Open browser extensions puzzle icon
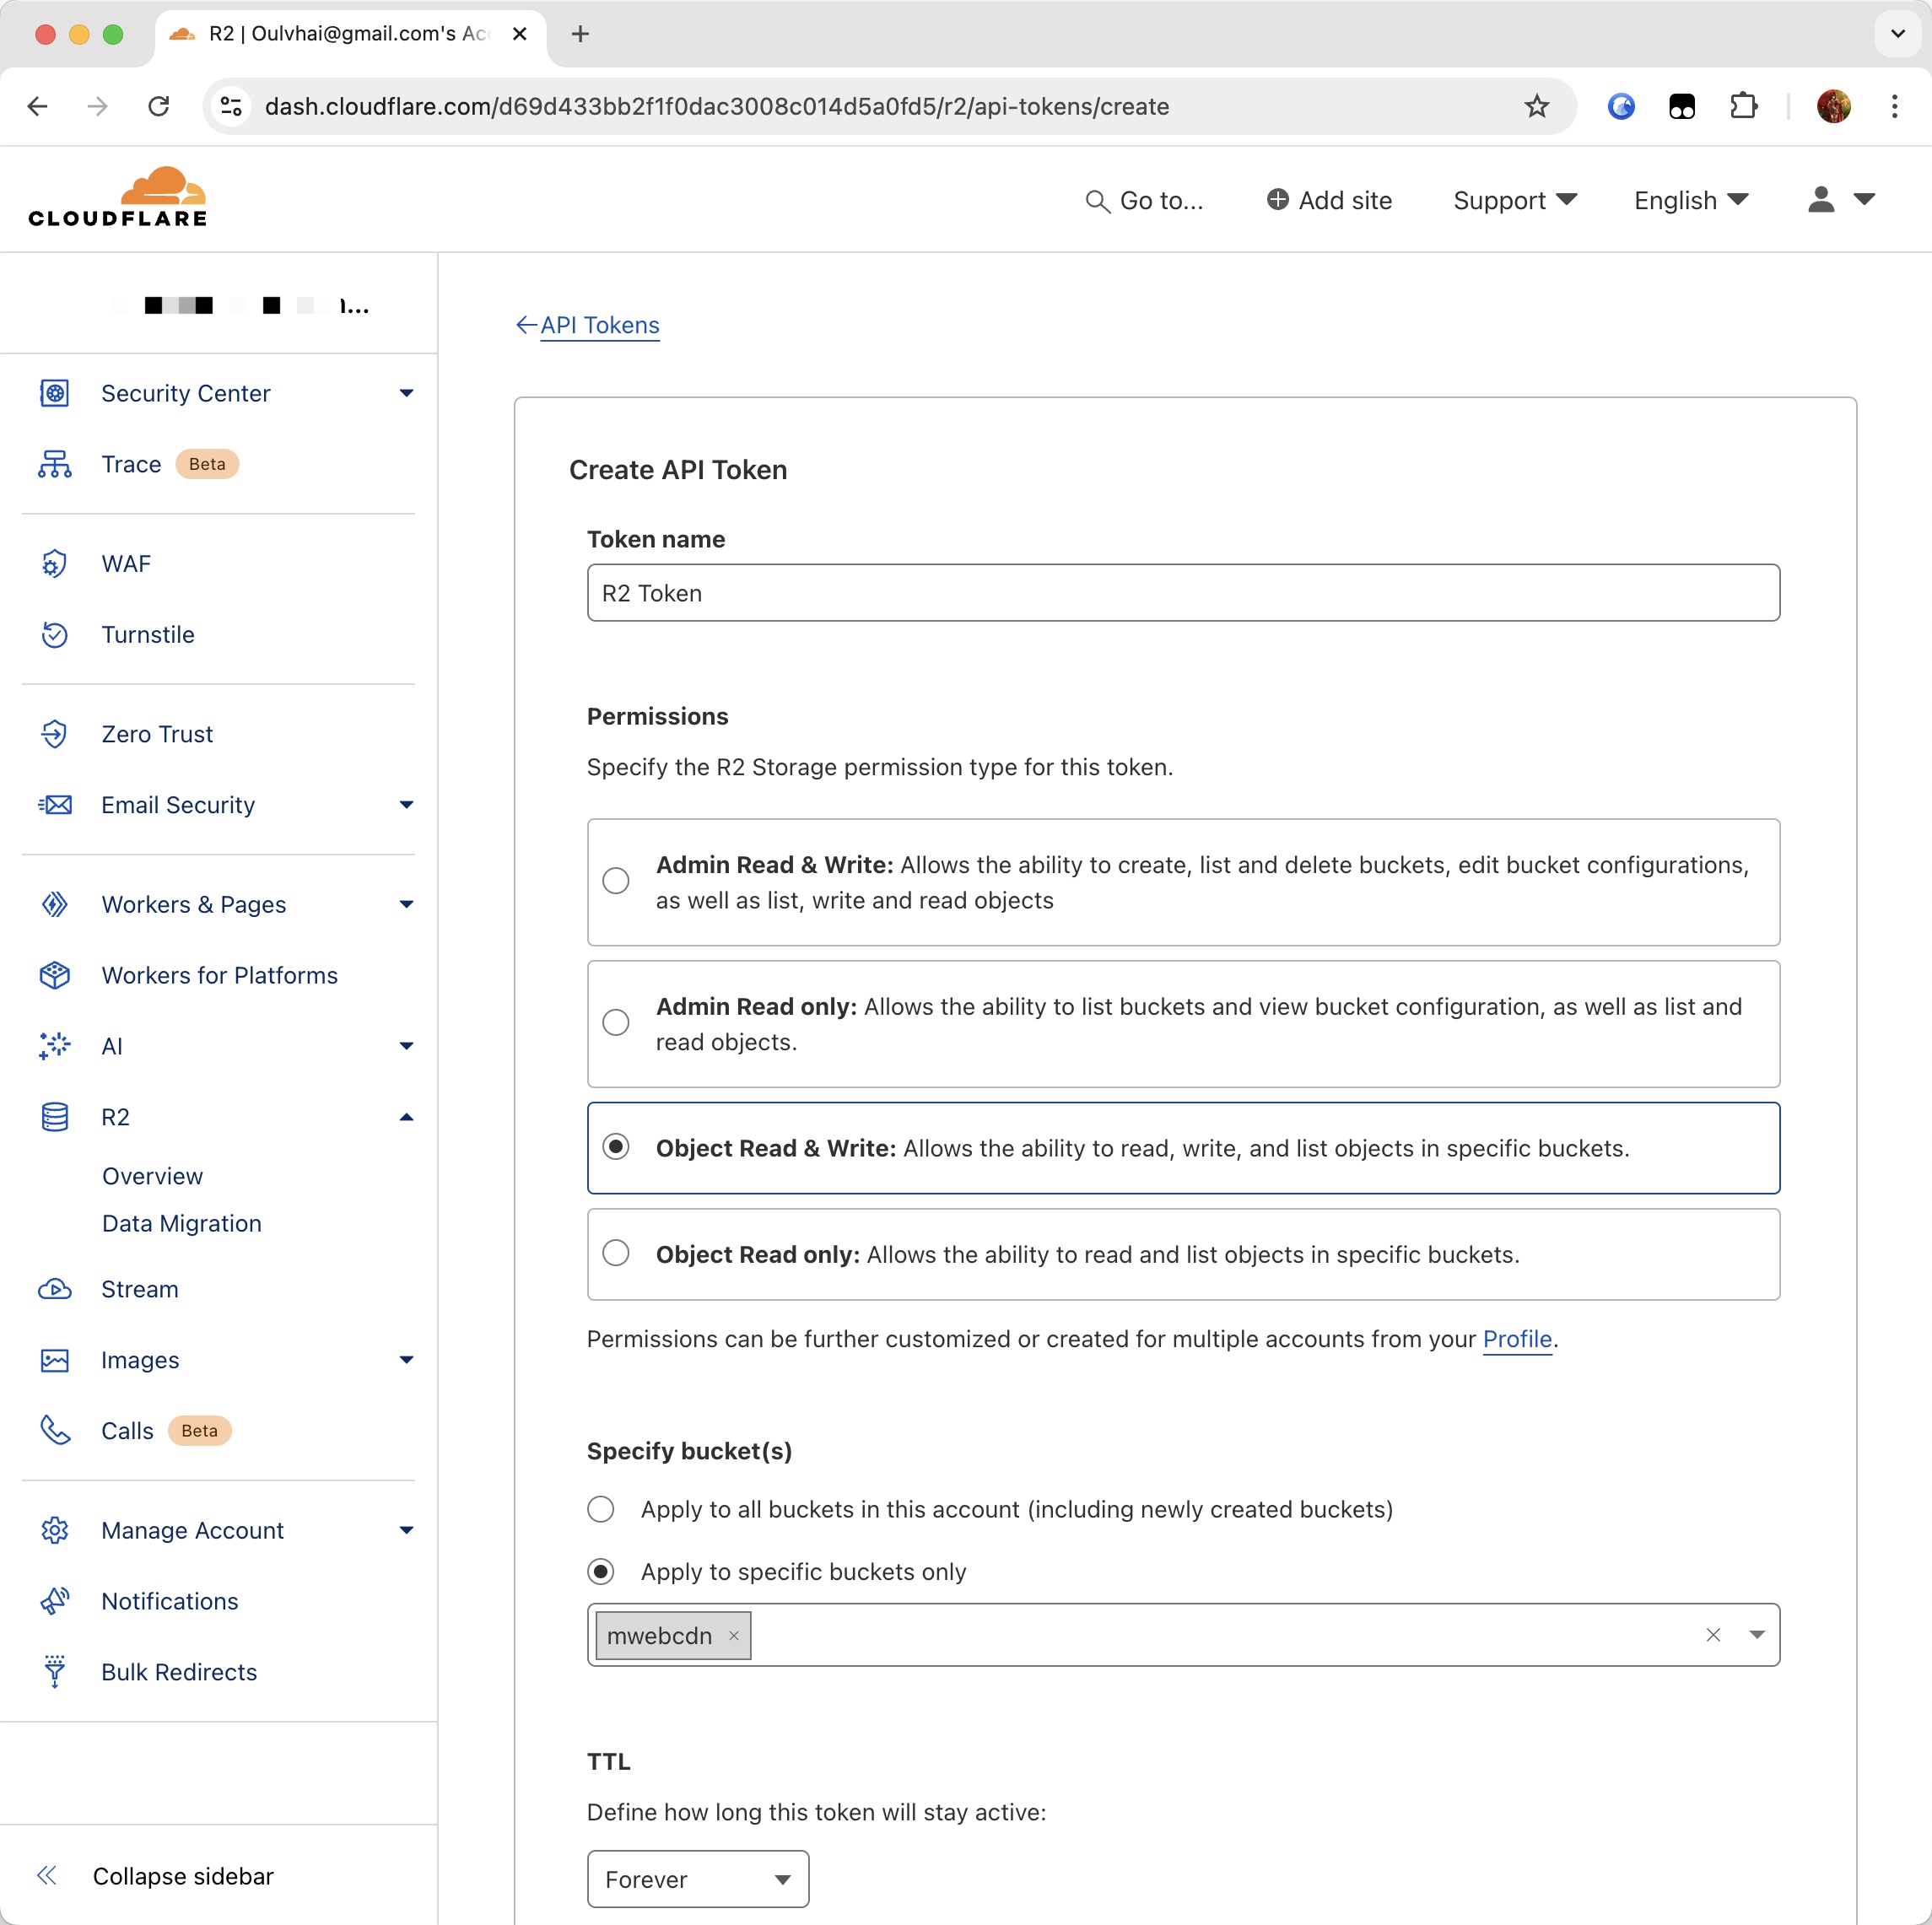This screenshot has width=1932, height=1925. (1743, 106)
